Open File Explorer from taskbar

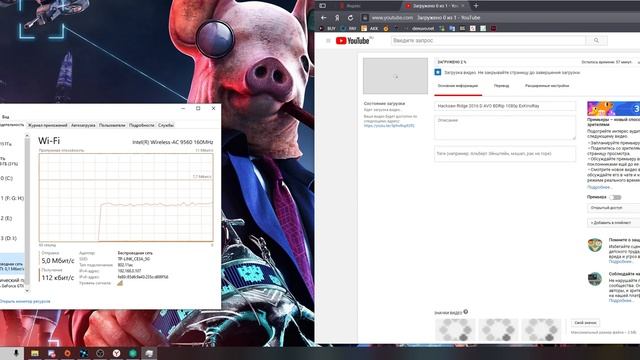click(35, 353)
